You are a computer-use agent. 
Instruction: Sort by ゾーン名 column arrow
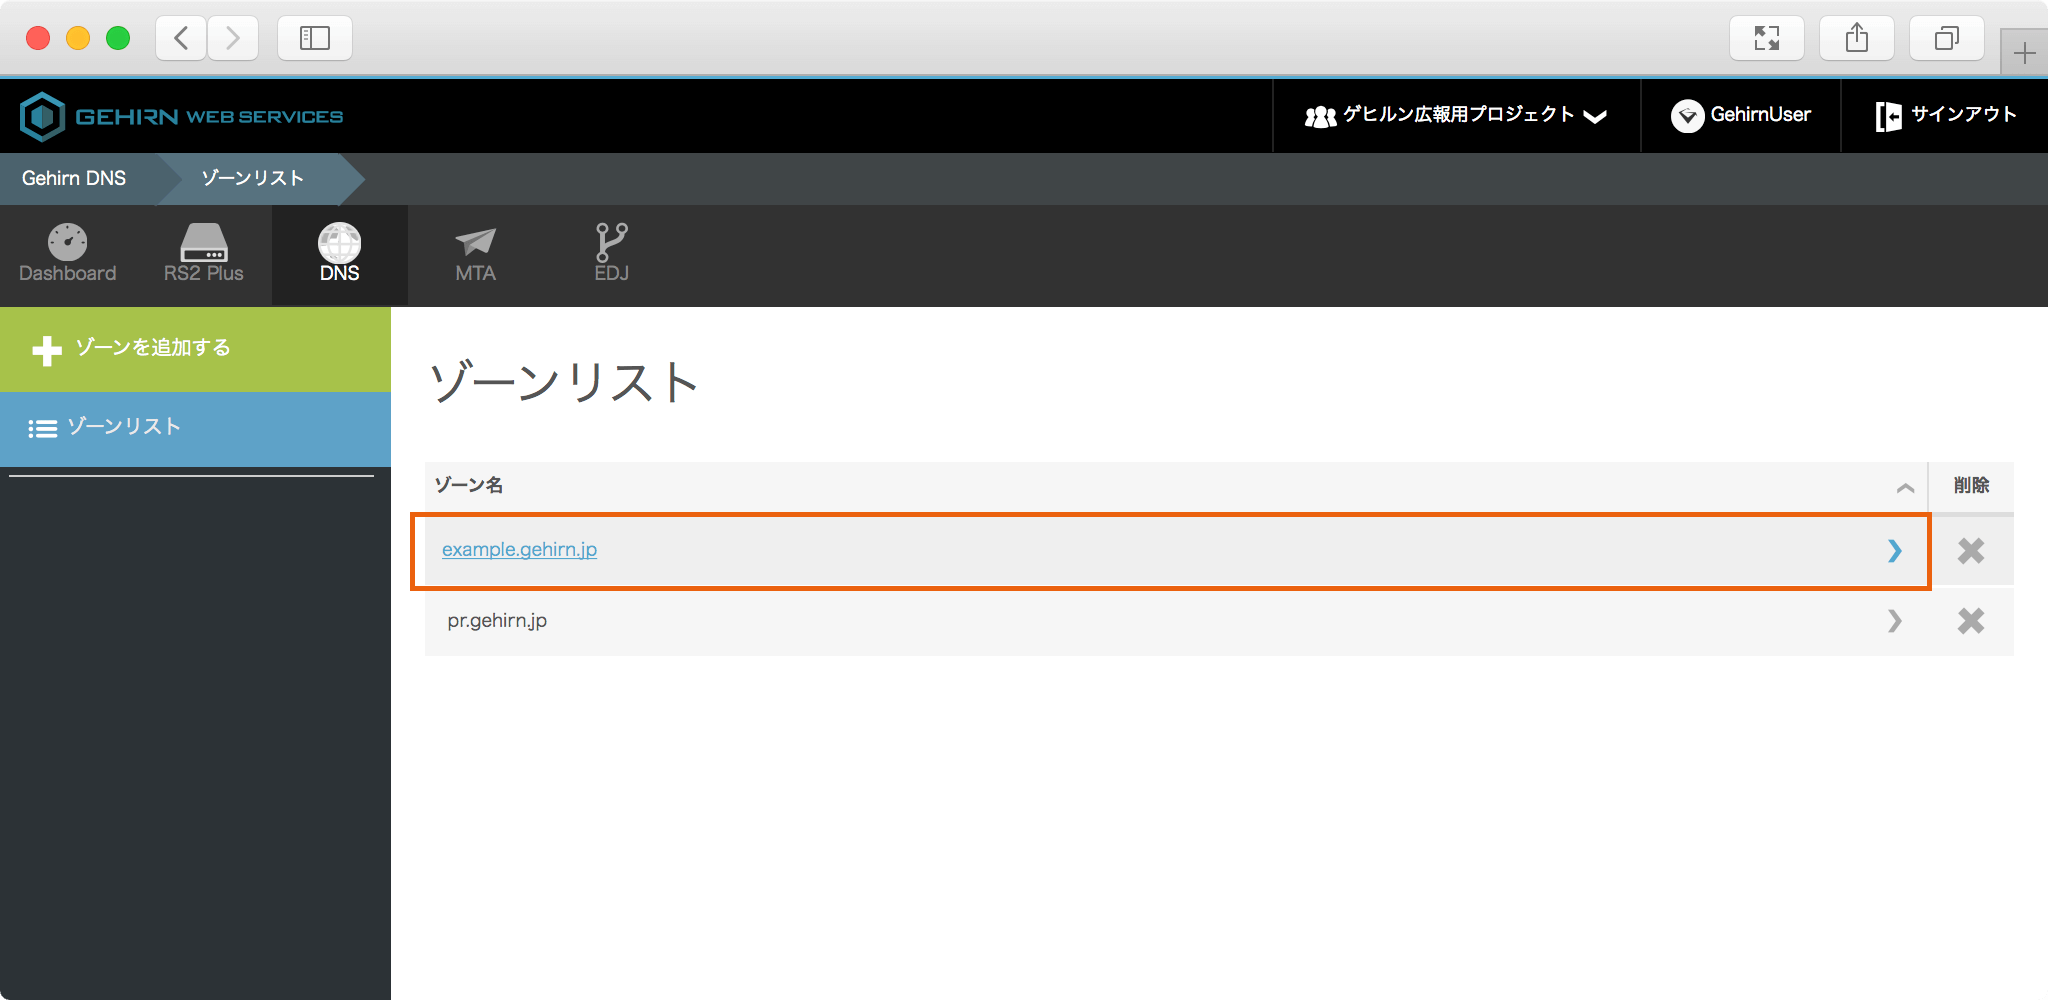pyautogui.click(x=1905, y=488)
